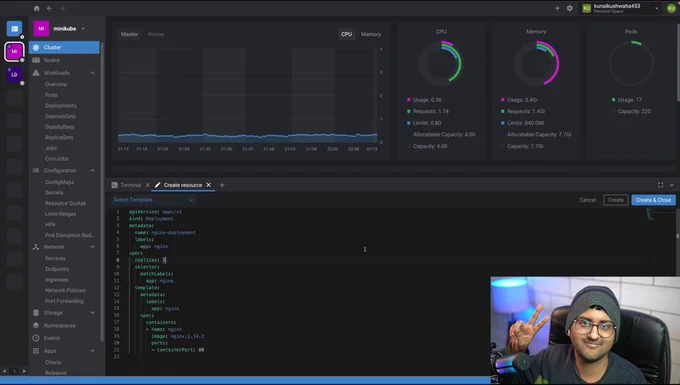Open Limit Ranges in sidebar
Screen dimensions: 680x385
coord(60,214)
